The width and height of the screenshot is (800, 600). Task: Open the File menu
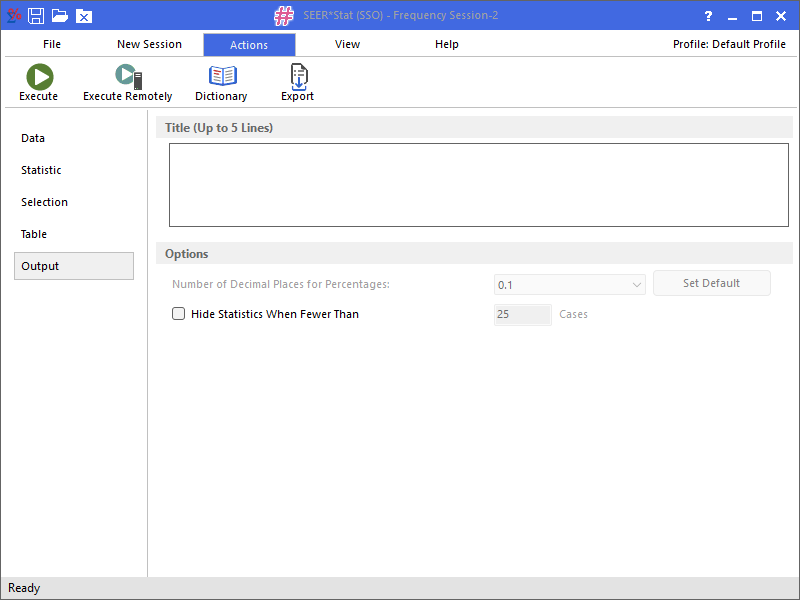52,44
